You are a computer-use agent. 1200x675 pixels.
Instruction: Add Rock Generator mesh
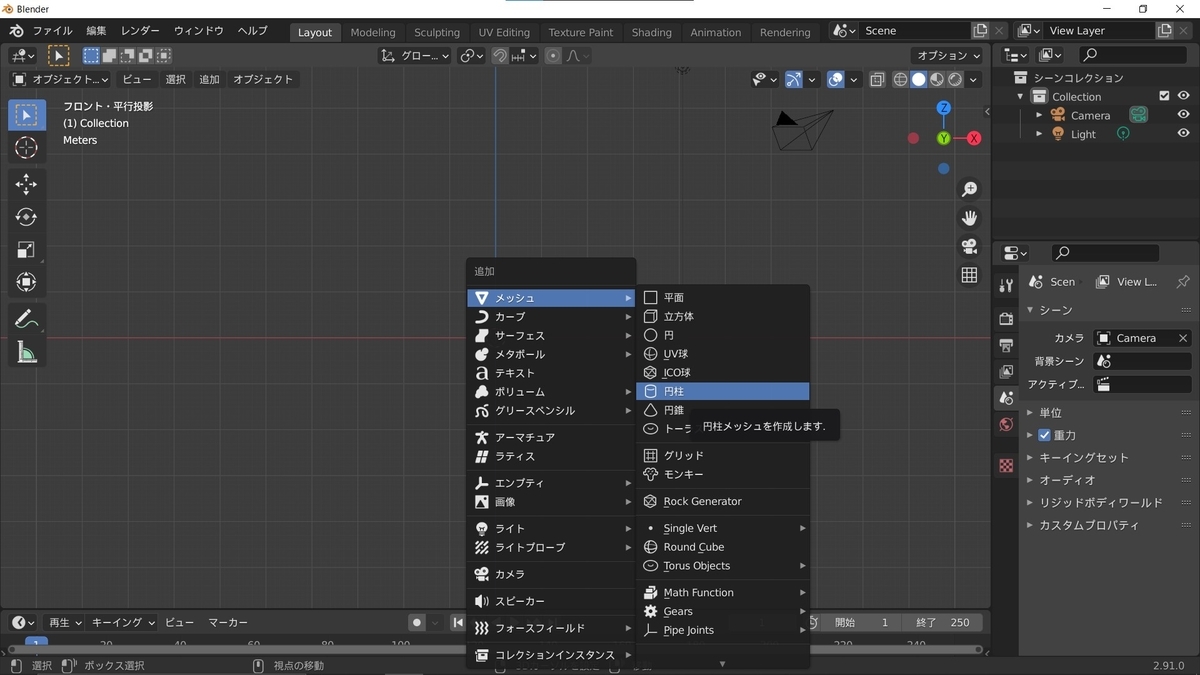click(x=723, y=501)
